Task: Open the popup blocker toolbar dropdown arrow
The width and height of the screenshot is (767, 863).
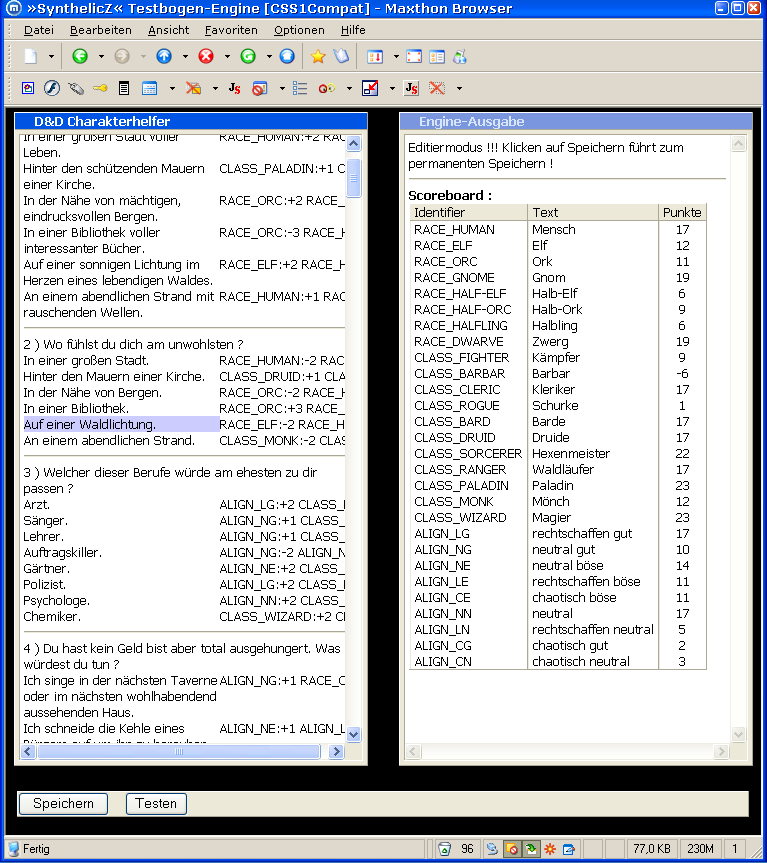Action: pyautogui.click(x=282, y=88)
